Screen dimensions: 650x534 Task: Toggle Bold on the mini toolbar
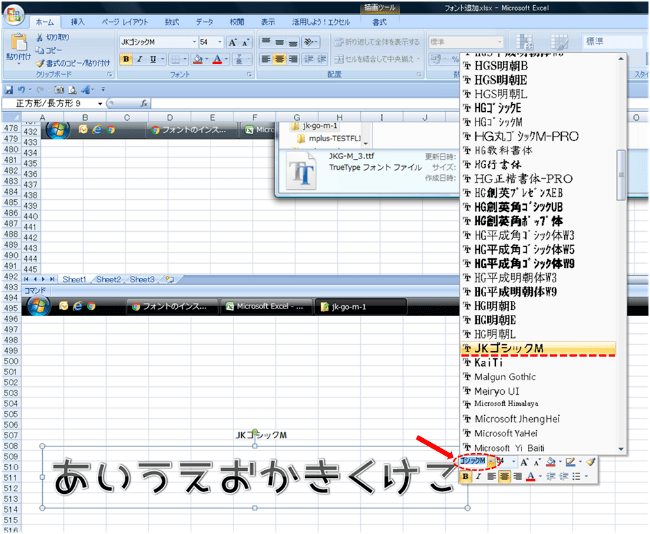click(x=465, y=477)
